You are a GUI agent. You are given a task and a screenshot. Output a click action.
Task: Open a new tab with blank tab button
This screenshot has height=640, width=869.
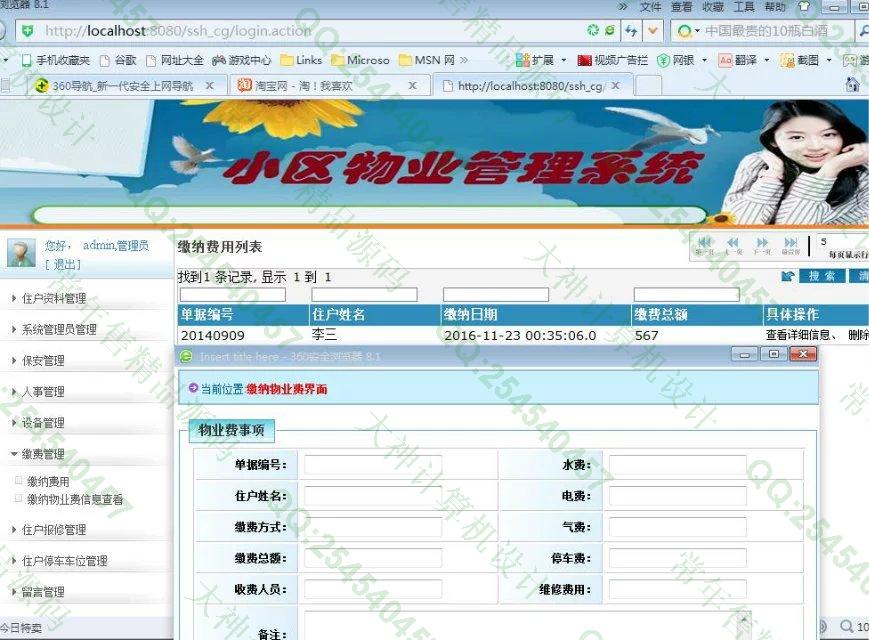648,86
